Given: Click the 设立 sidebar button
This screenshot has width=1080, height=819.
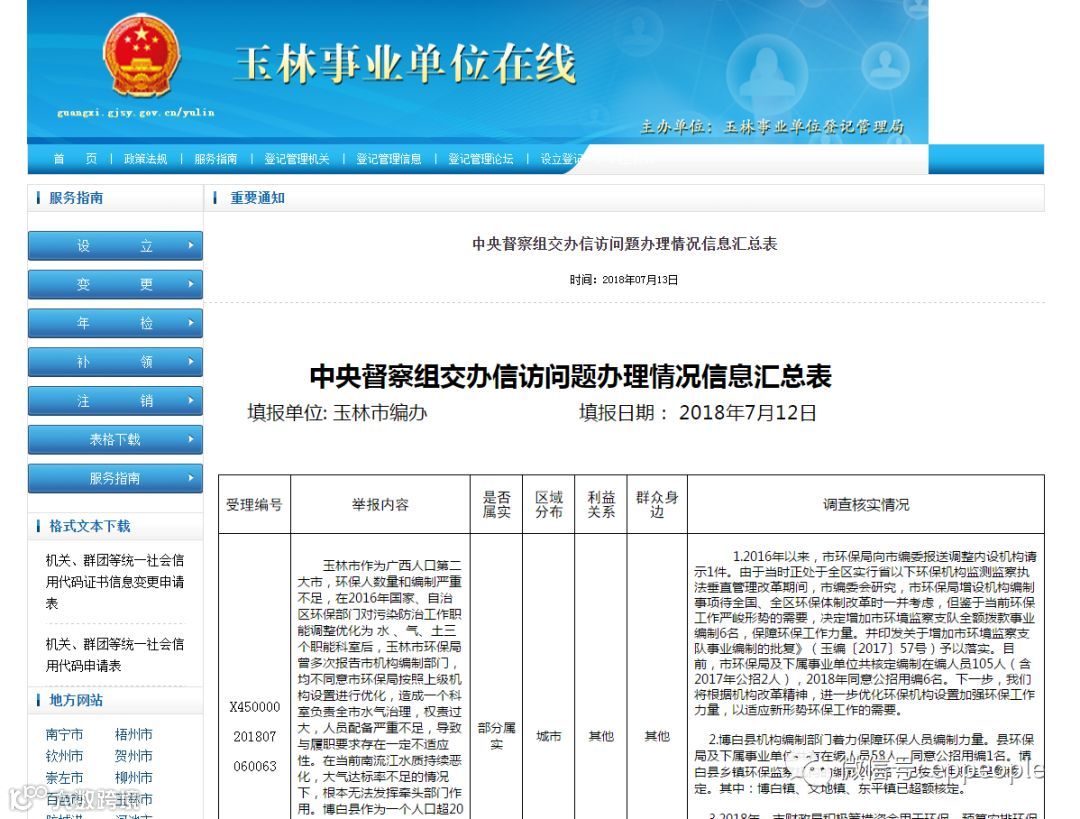Looking at the screenshot, I should click(x=115, y=246).
